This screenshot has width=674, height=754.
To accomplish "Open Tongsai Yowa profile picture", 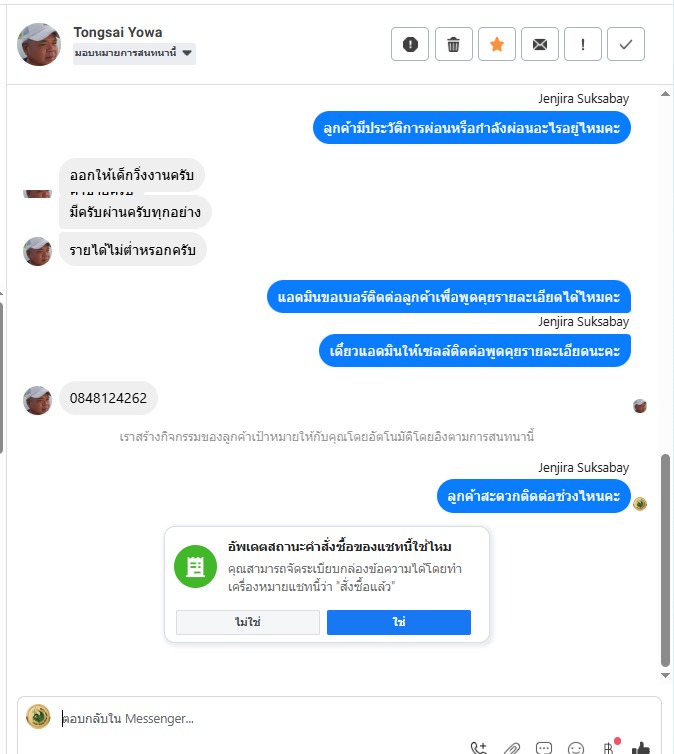I will click(x=38, y=44).
